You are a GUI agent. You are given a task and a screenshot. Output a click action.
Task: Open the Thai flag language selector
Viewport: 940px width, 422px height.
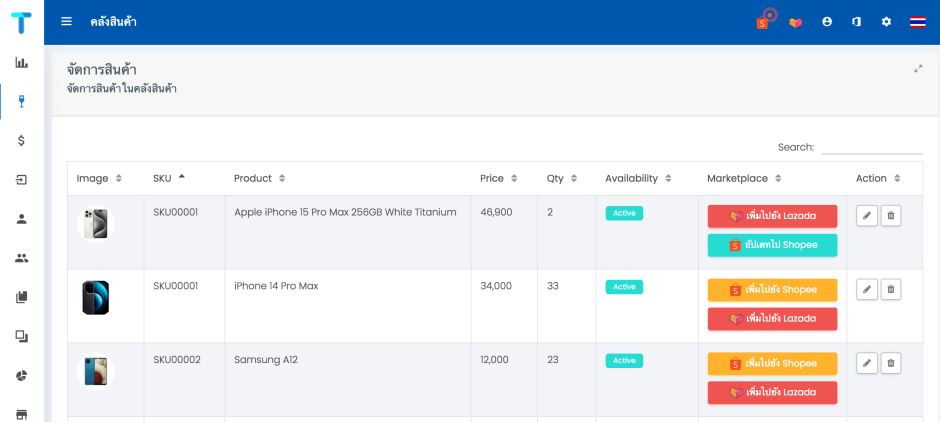tap(917, 22)
